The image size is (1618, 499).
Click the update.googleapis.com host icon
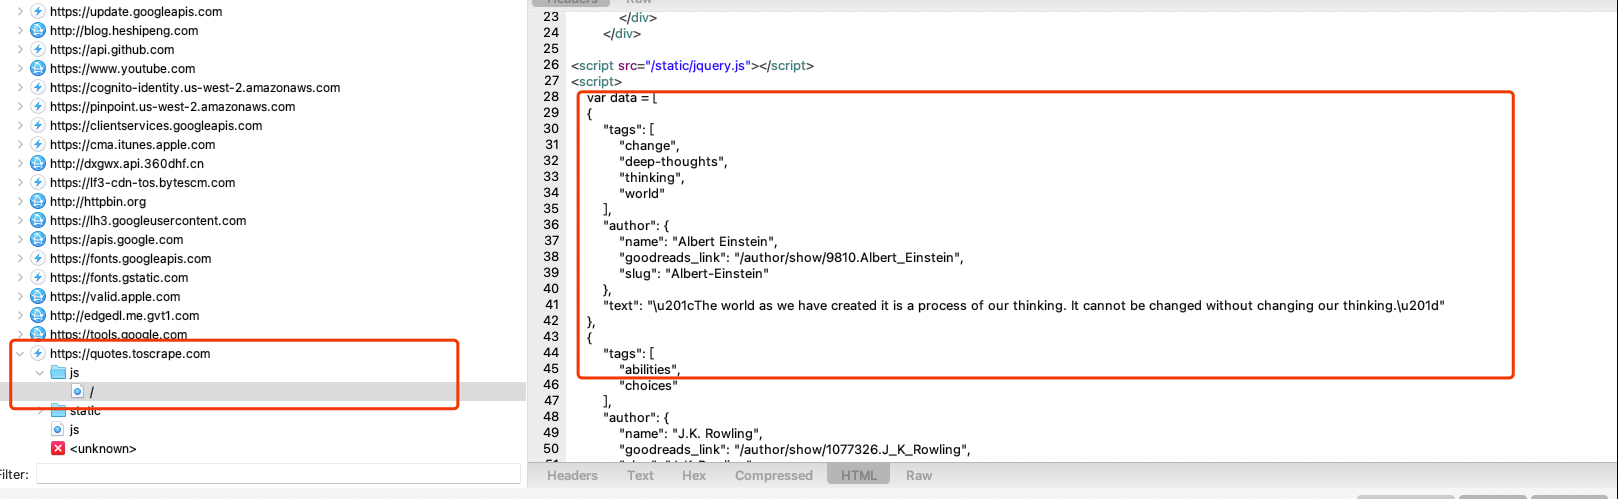38,12
